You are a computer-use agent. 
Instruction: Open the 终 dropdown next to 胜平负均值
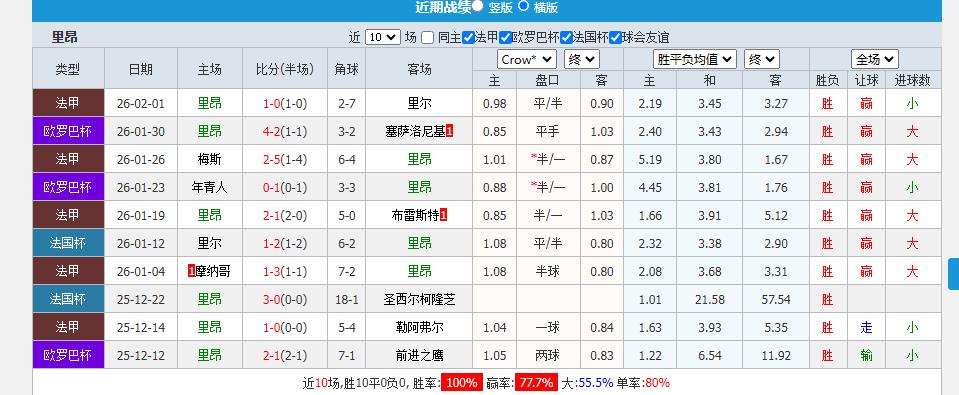tap(761, 59)
